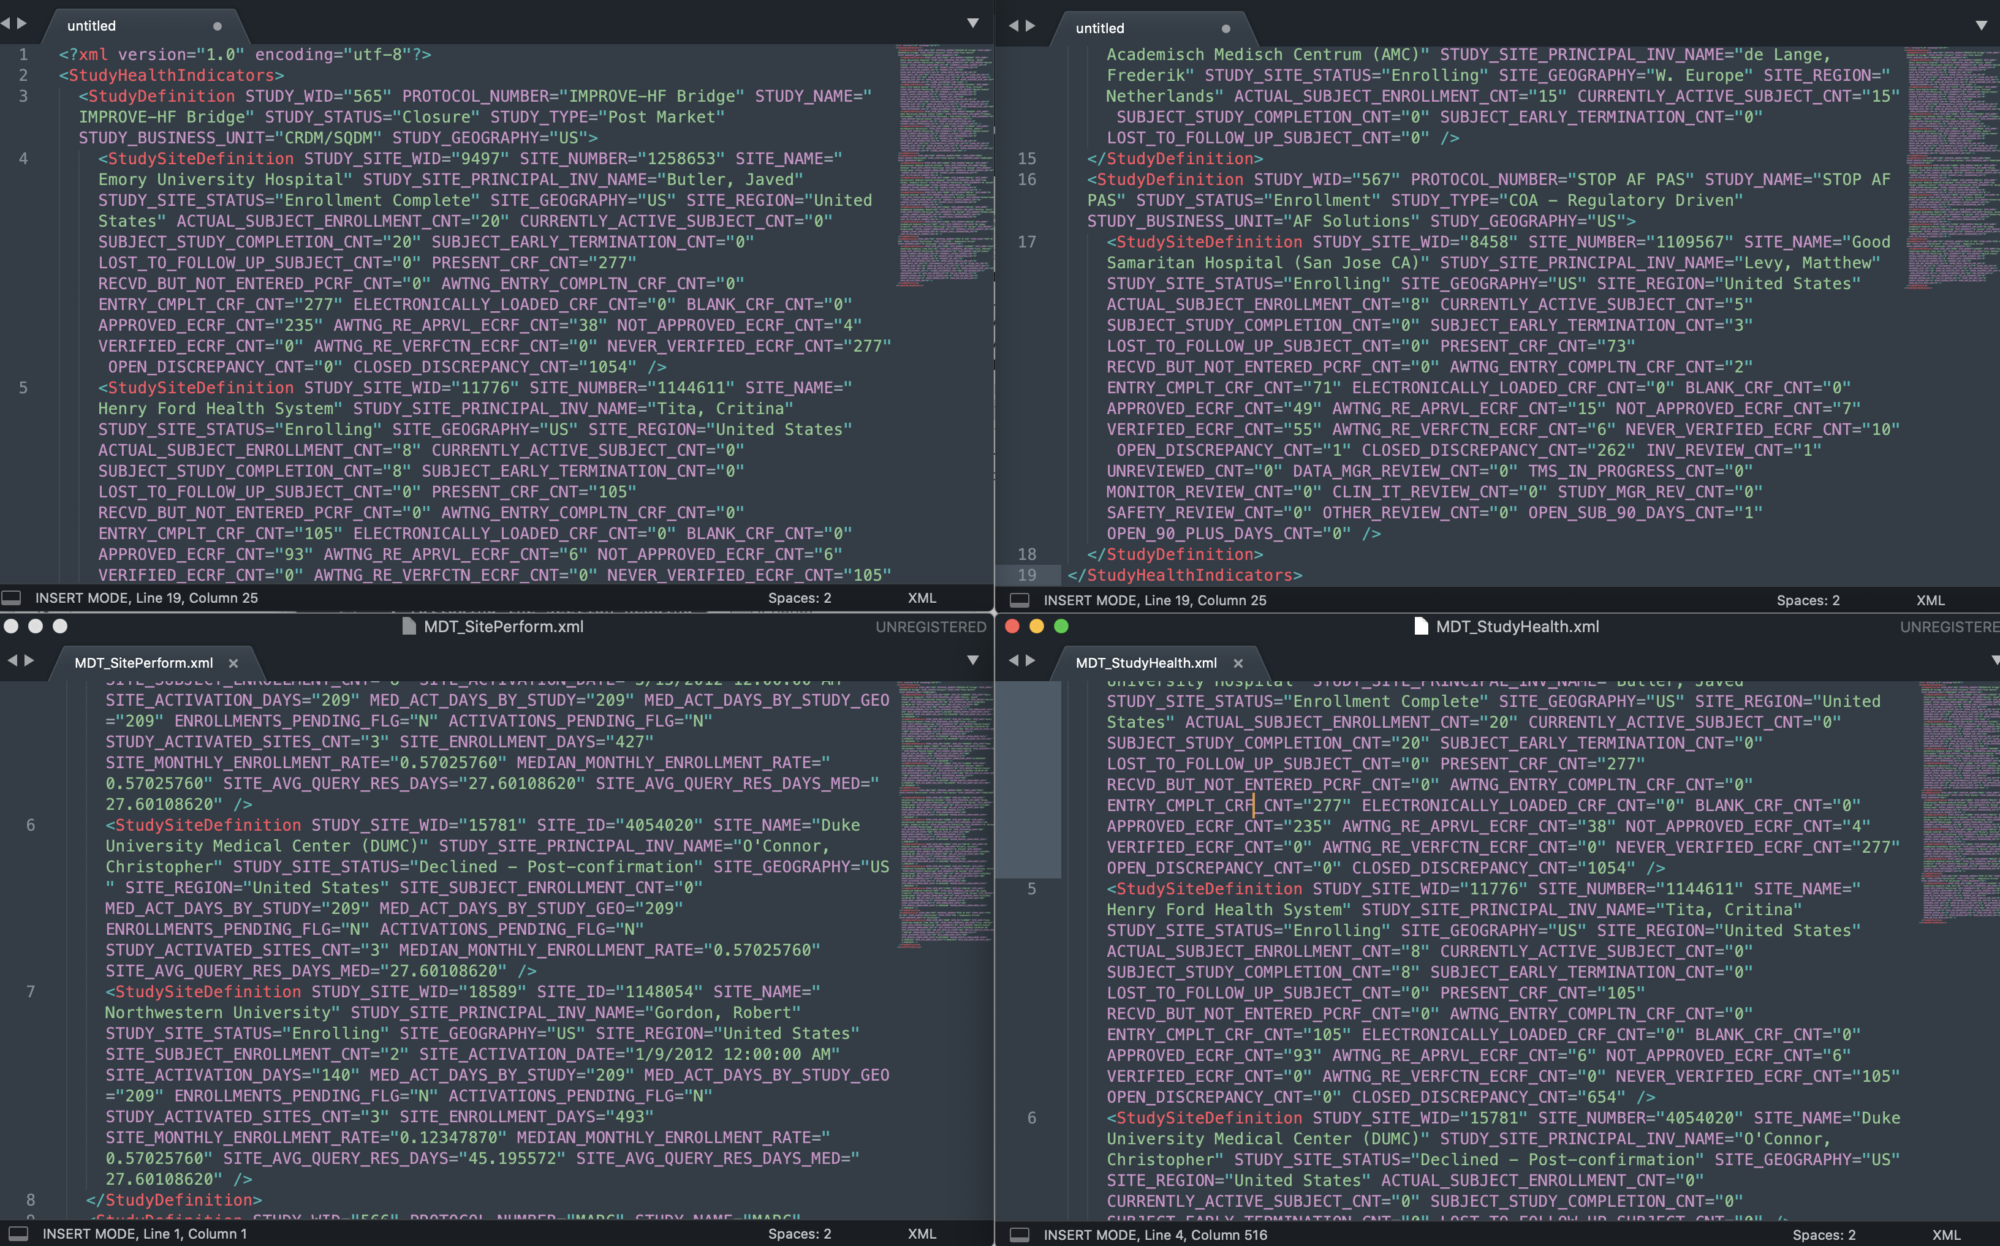Click the opening StudyHealthIndicators tag on line 2

(171, 75)
